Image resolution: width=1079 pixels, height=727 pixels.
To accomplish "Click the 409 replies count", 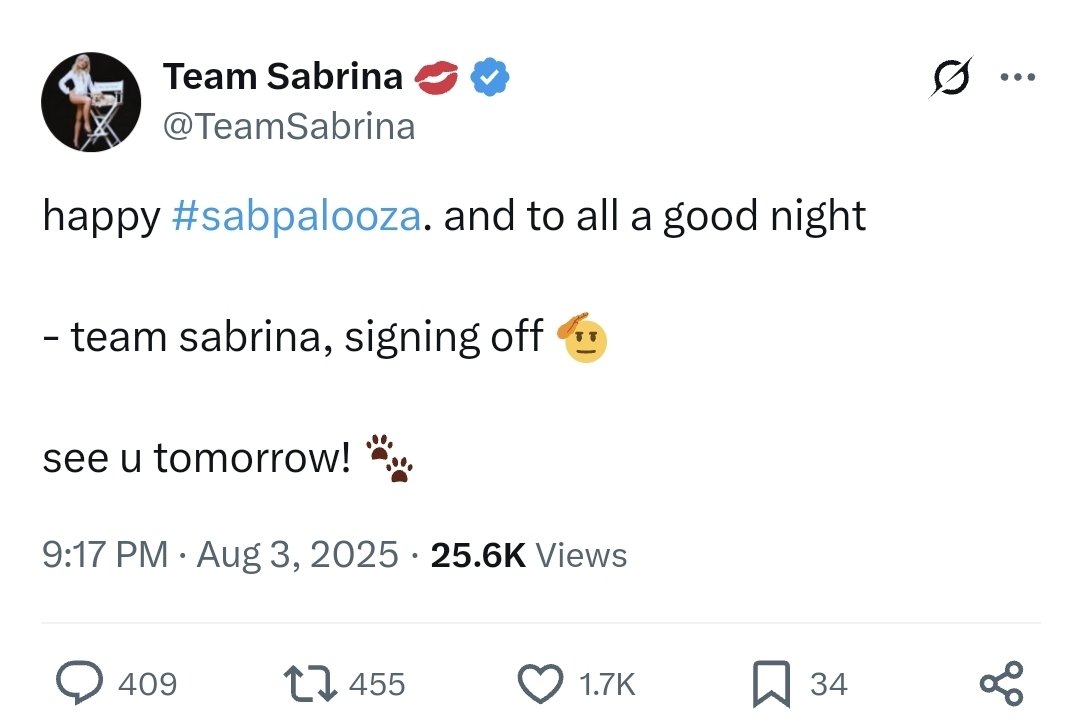I will pos(147,684).
